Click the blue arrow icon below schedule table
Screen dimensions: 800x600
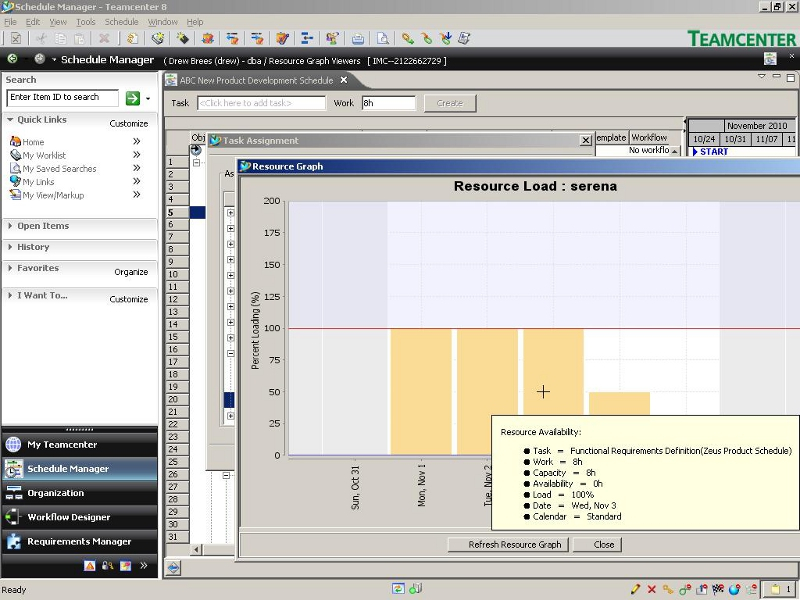click(x=173, y=567)
